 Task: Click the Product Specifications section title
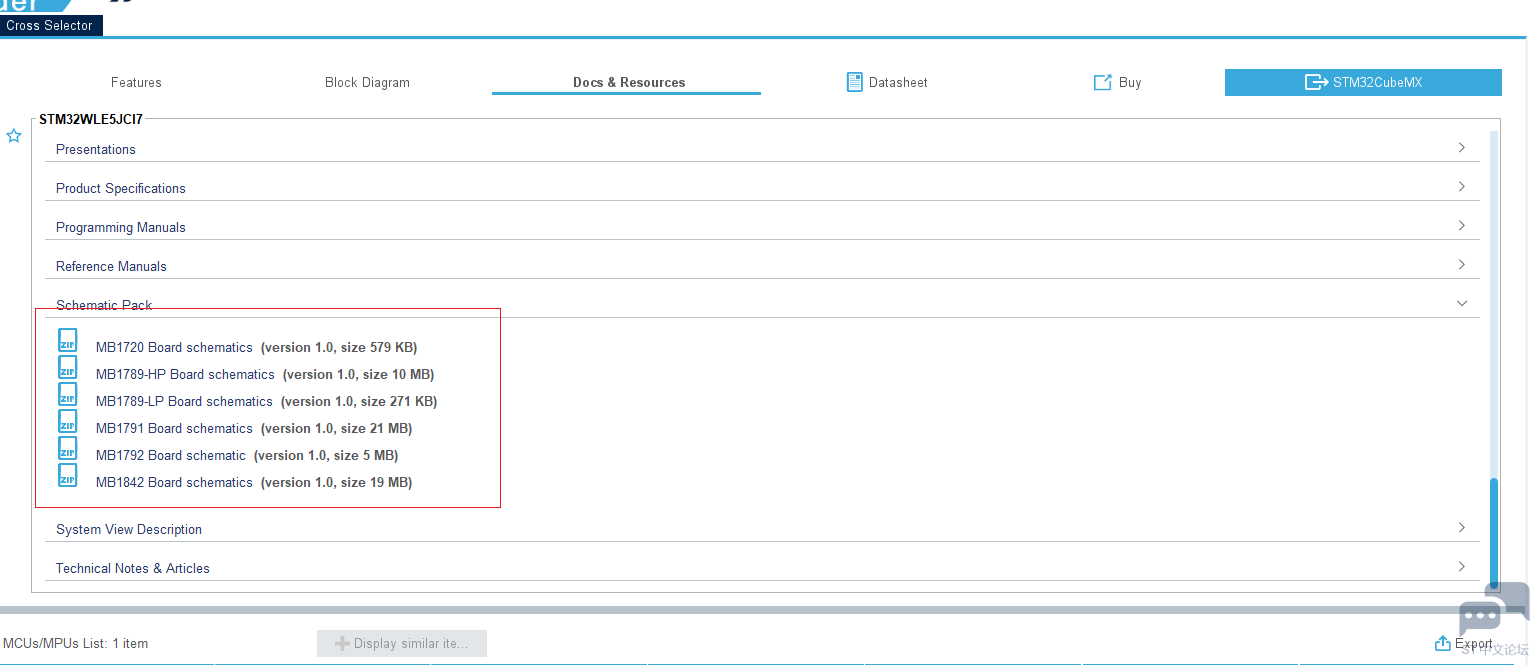pyautogui.click(x=121, y=188)
